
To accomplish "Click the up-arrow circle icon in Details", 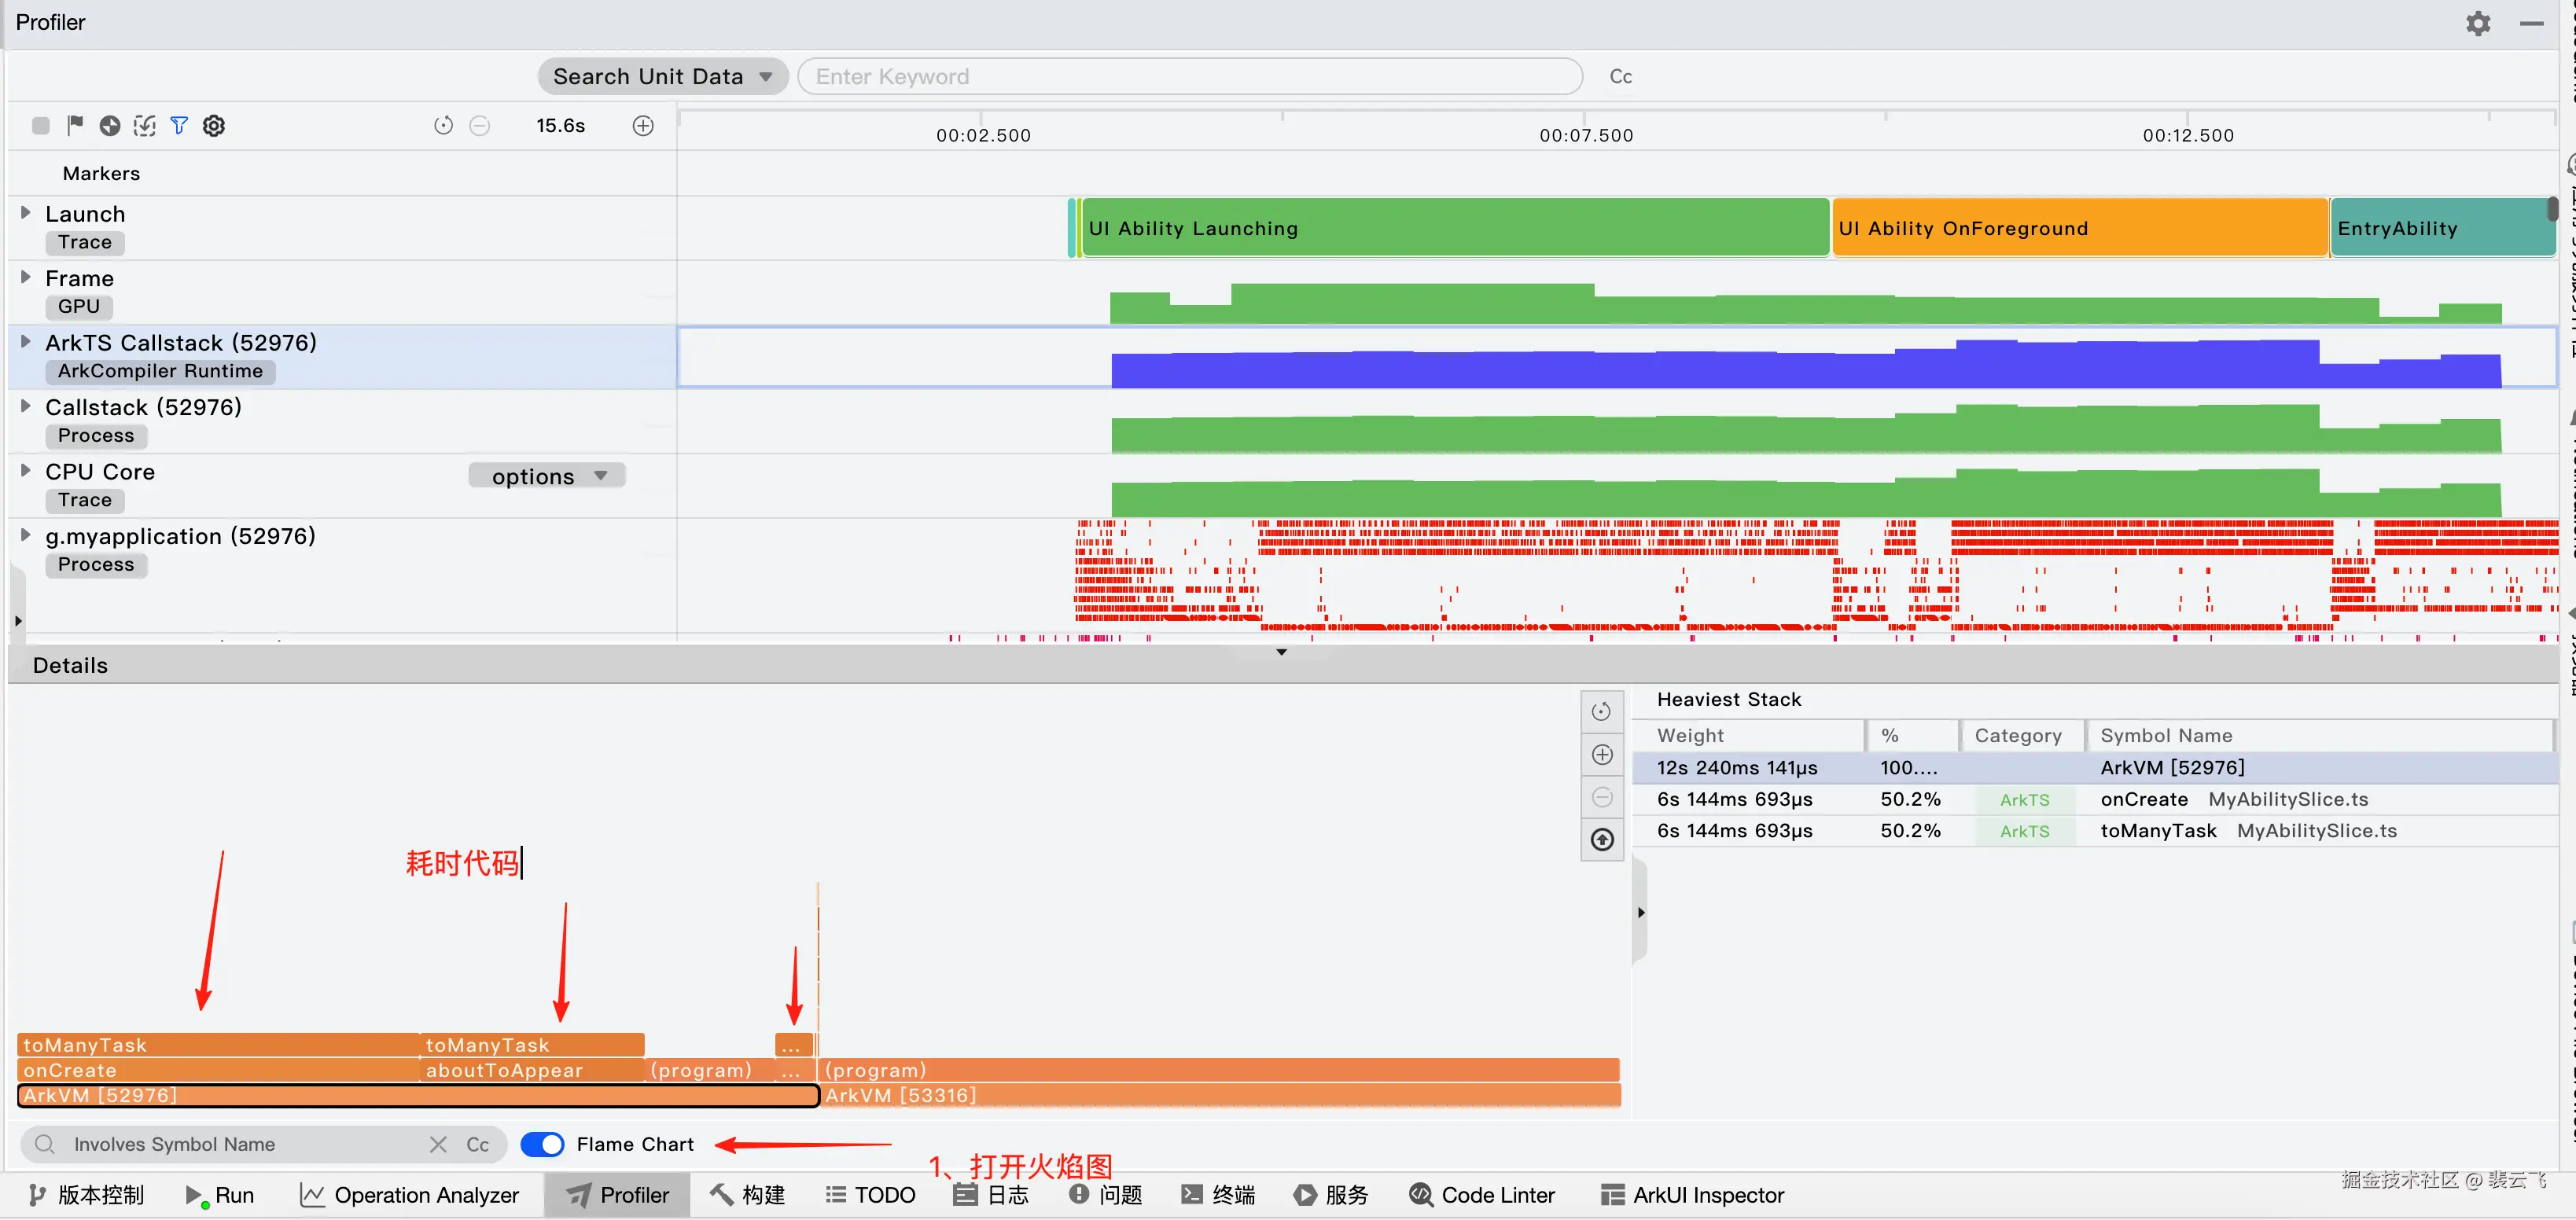I will click(x=1602, y=839).
